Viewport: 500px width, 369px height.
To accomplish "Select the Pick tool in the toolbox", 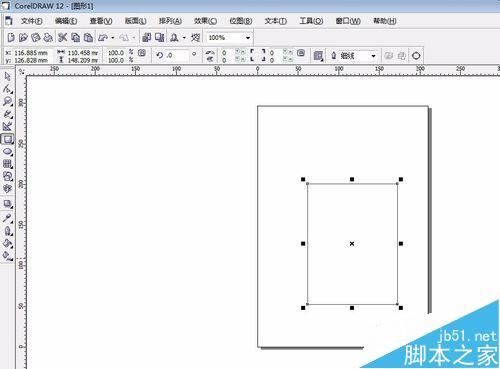I will pos(7,76).
